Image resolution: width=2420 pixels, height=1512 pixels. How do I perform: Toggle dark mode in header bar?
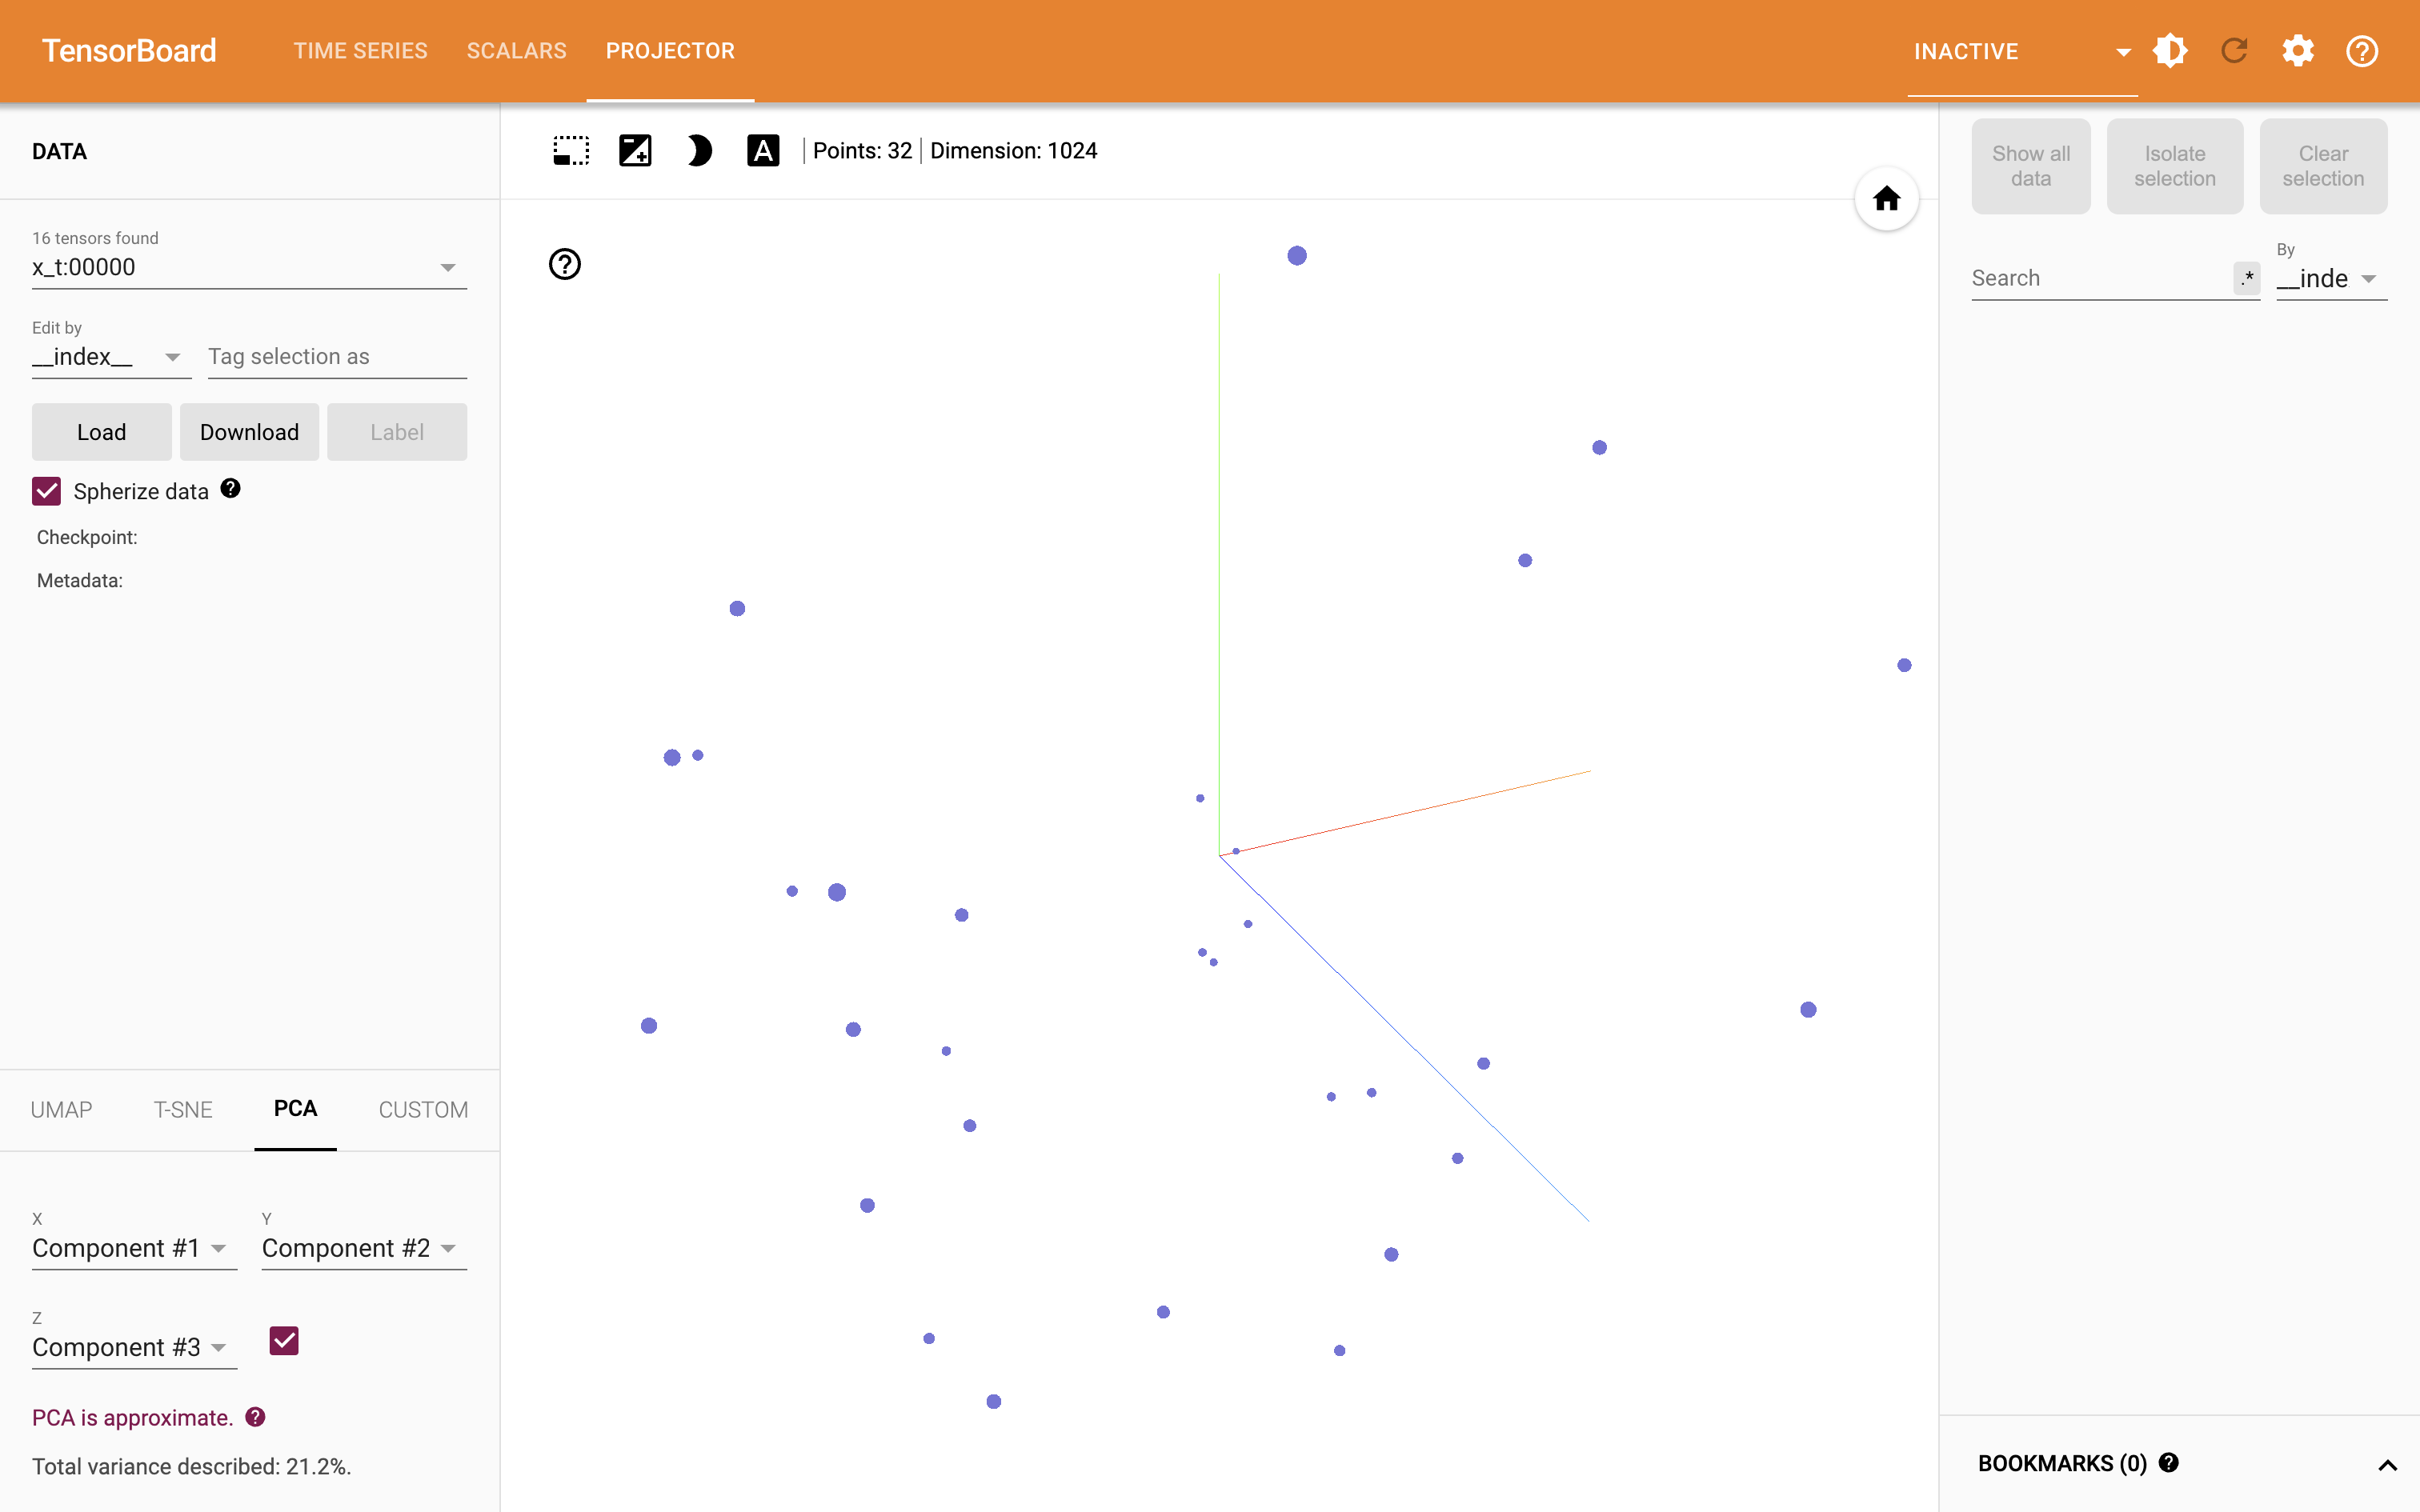[2170, 51]
